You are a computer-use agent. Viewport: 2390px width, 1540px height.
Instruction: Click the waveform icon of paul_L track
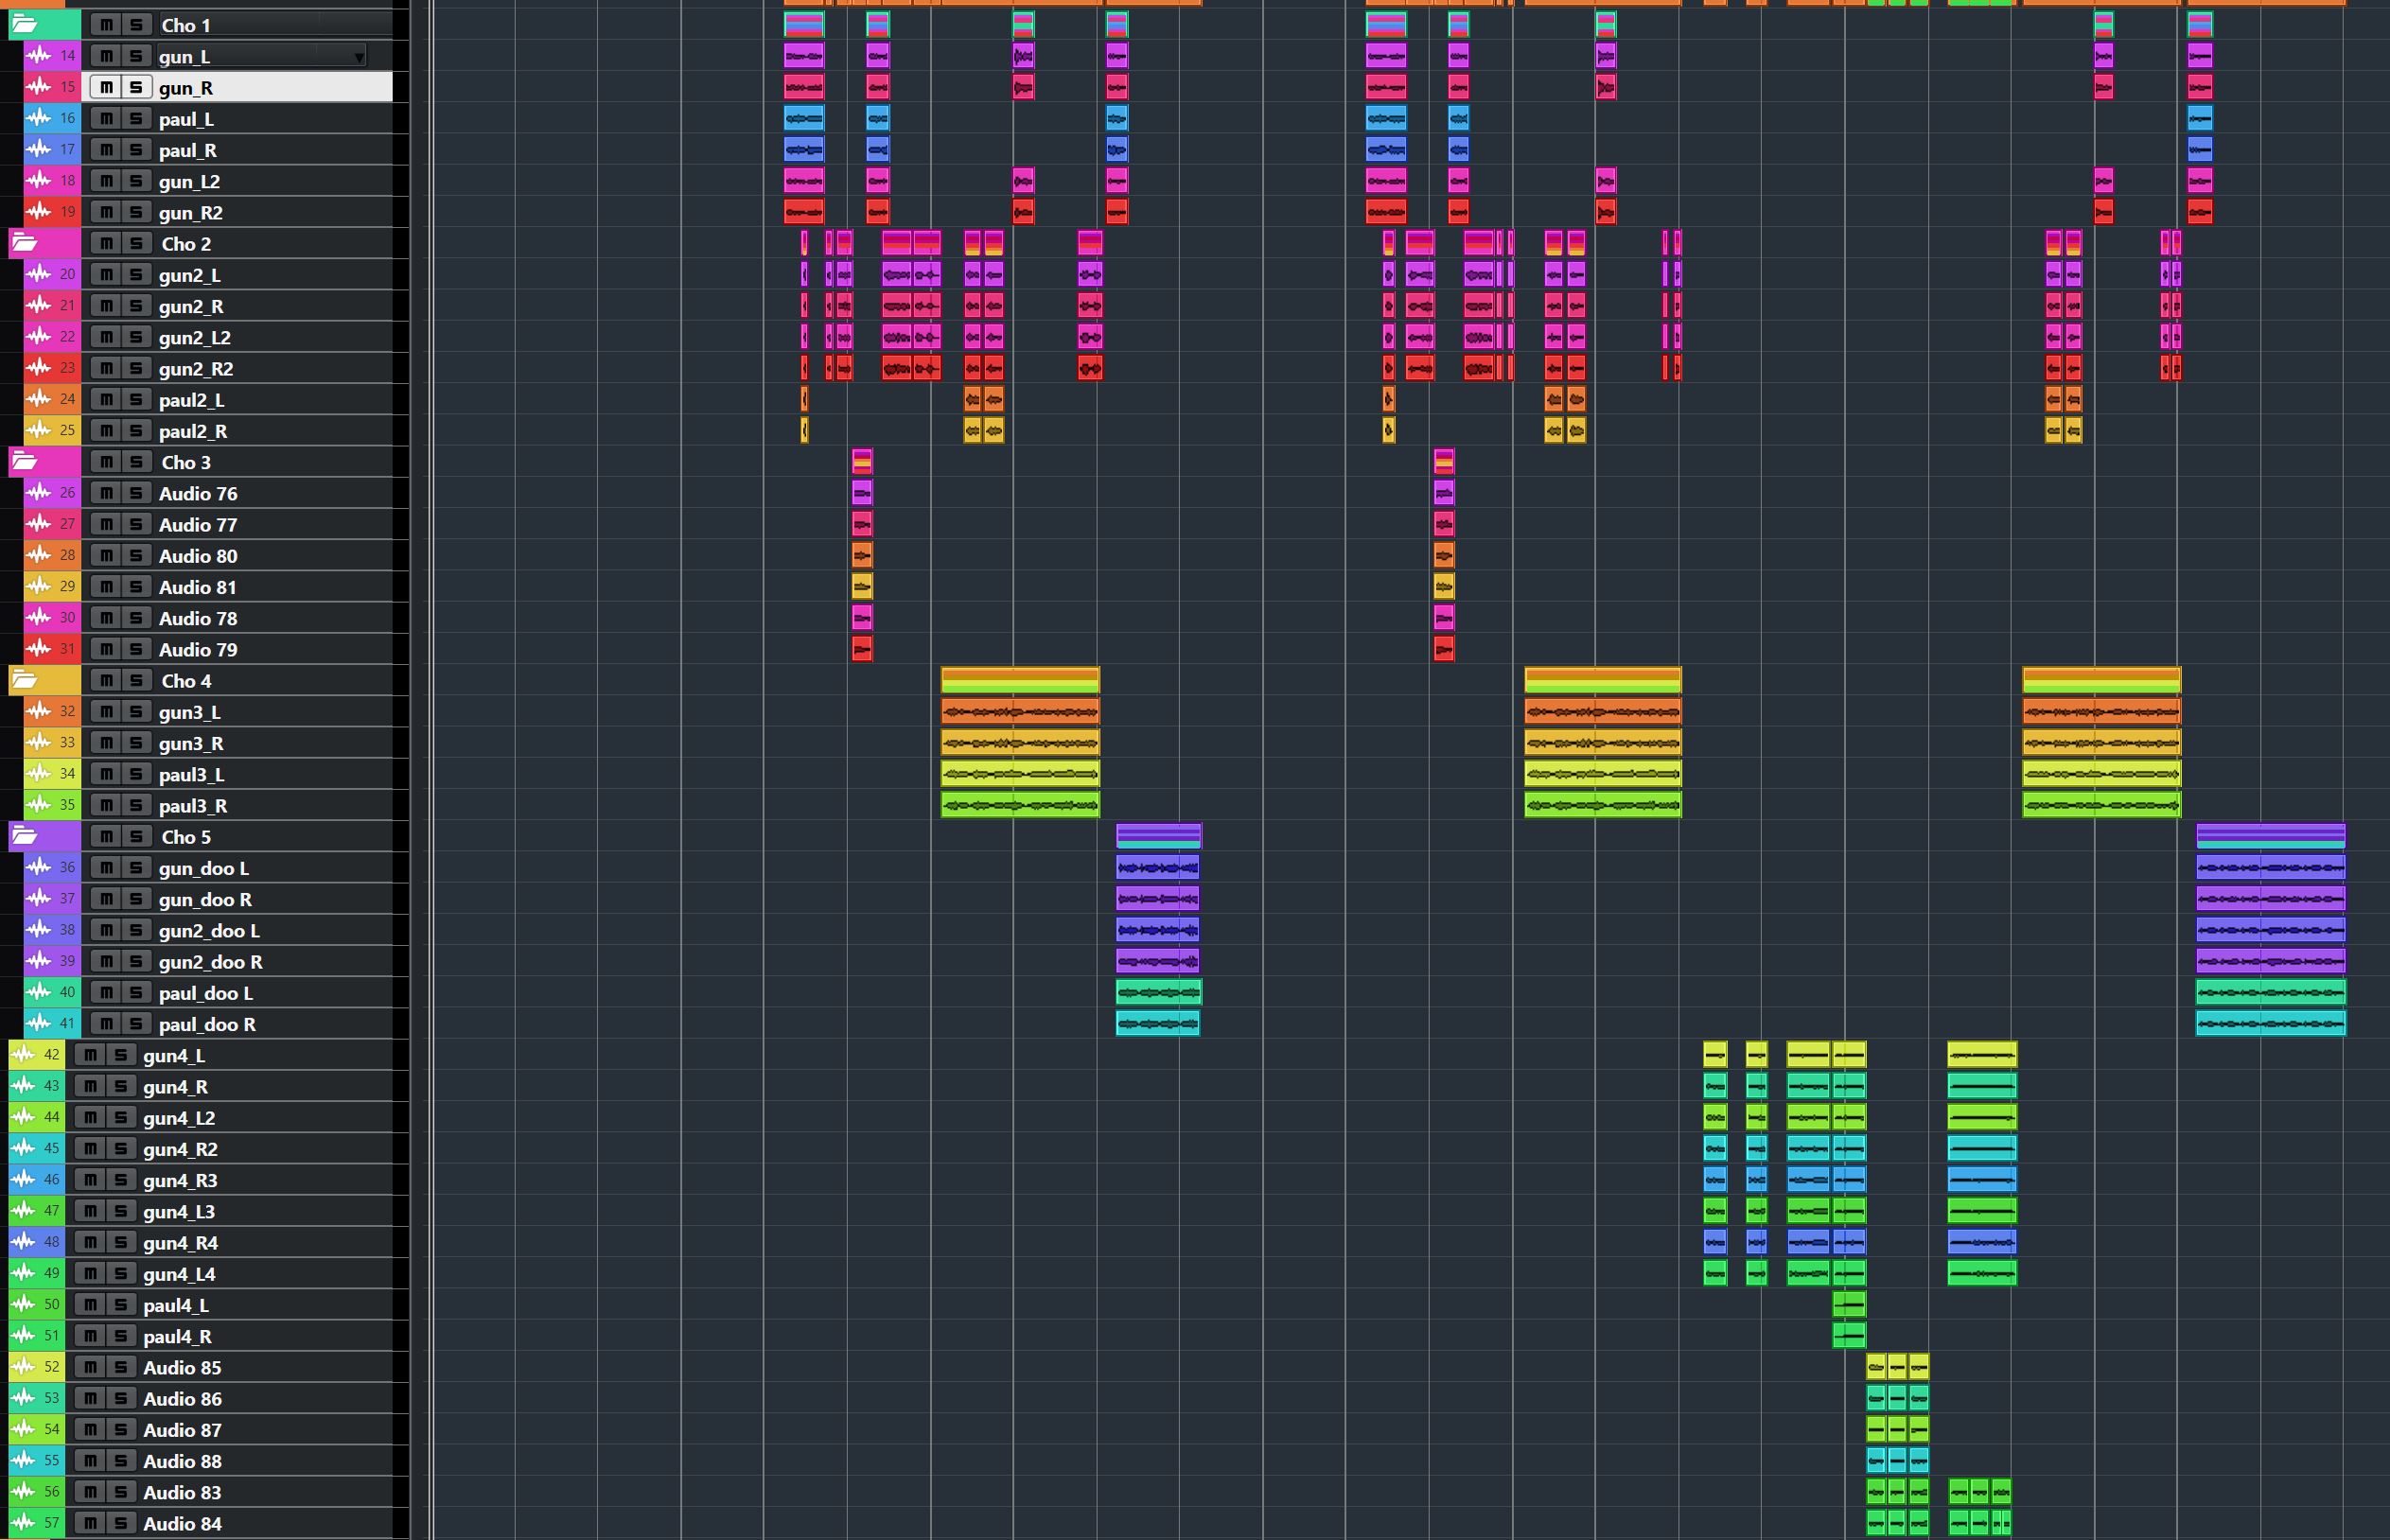pyautogui.click(x=38, y=118)
